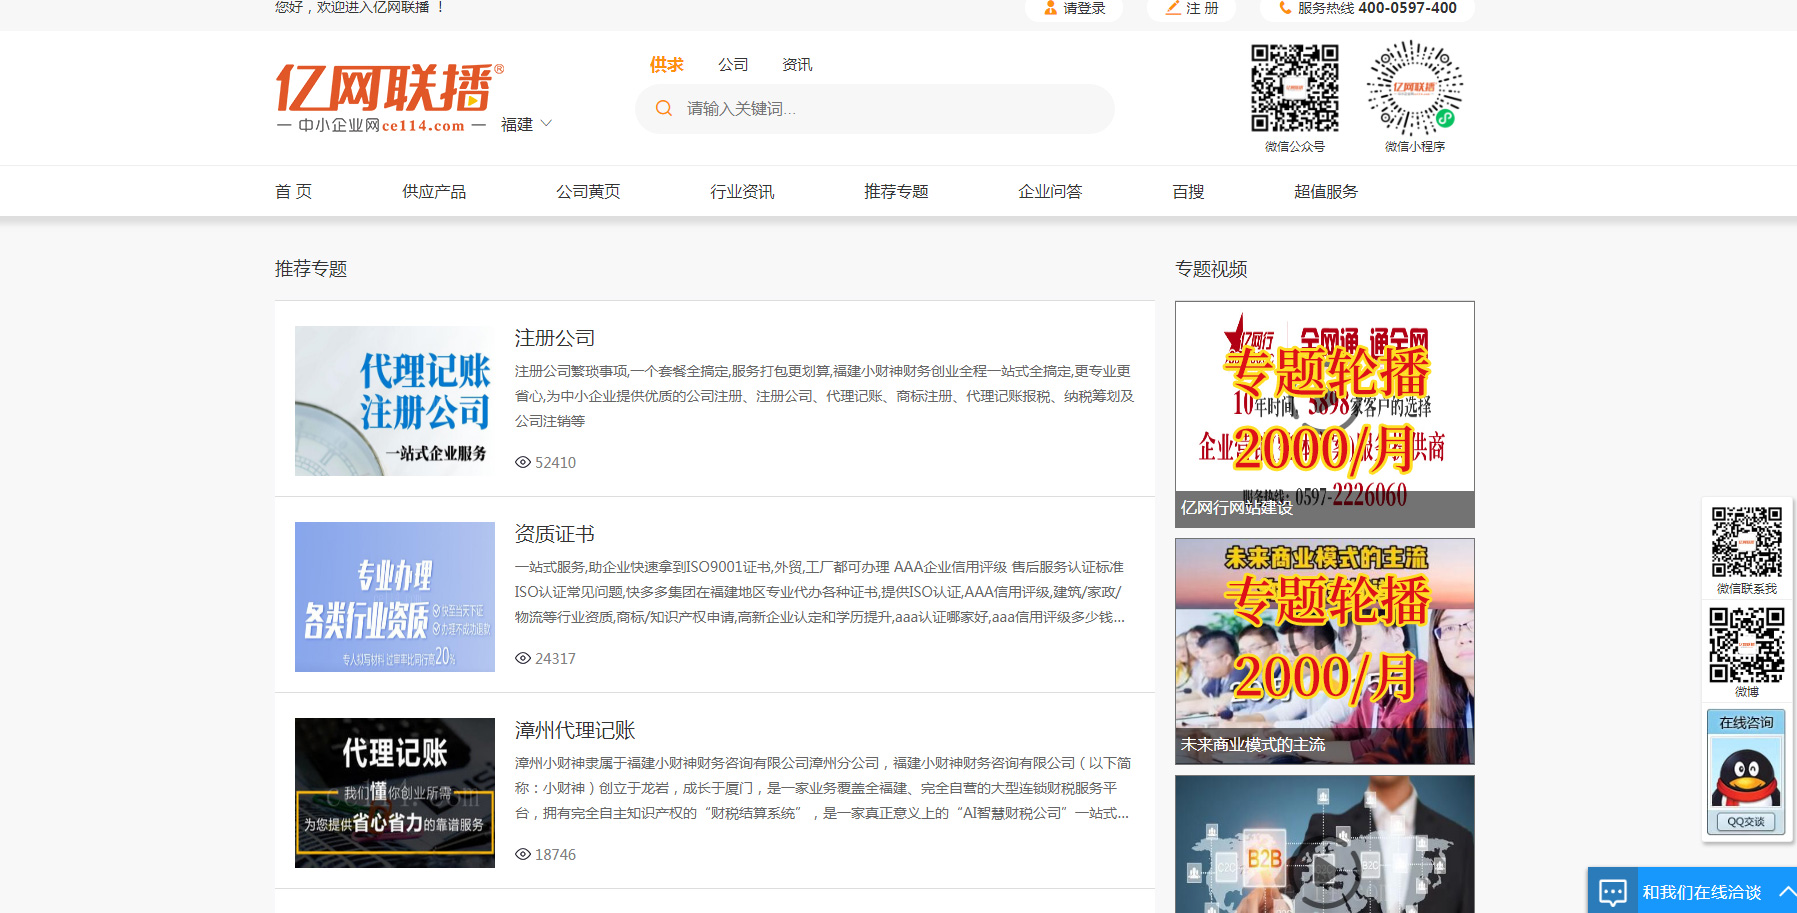Select the 公司 search type
This screenshot has width=1797, height=913.
tap(733, 65)
